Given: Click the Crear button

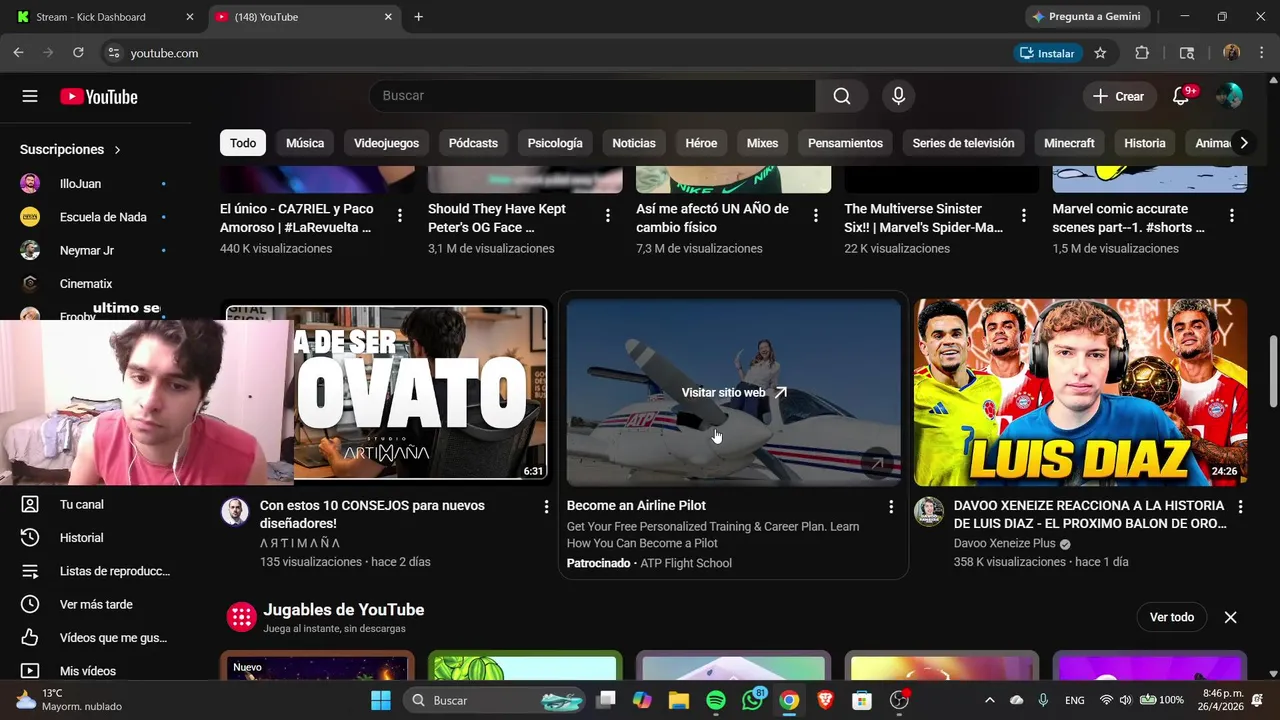Looking at the screenshot, I should click(x=1118, y=96).
